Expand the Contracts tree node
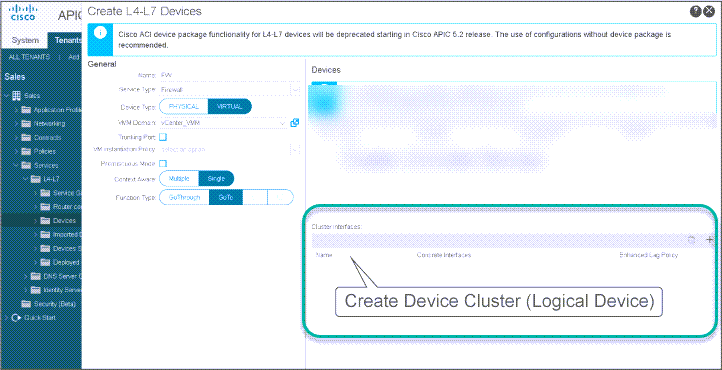The image size is (722, 370). pos(17,138)
